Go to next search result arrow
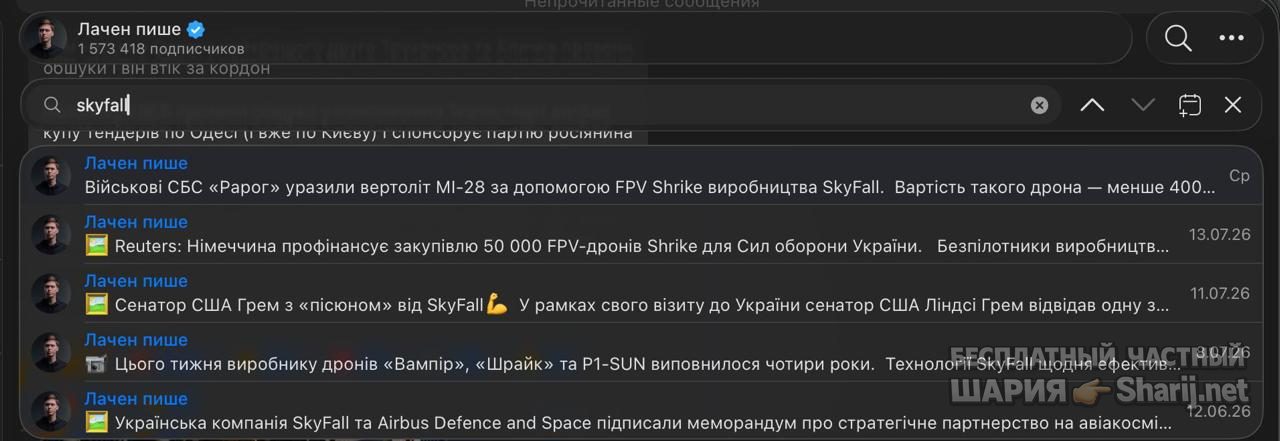The image size is (1280, 441). click(1143, 105)
